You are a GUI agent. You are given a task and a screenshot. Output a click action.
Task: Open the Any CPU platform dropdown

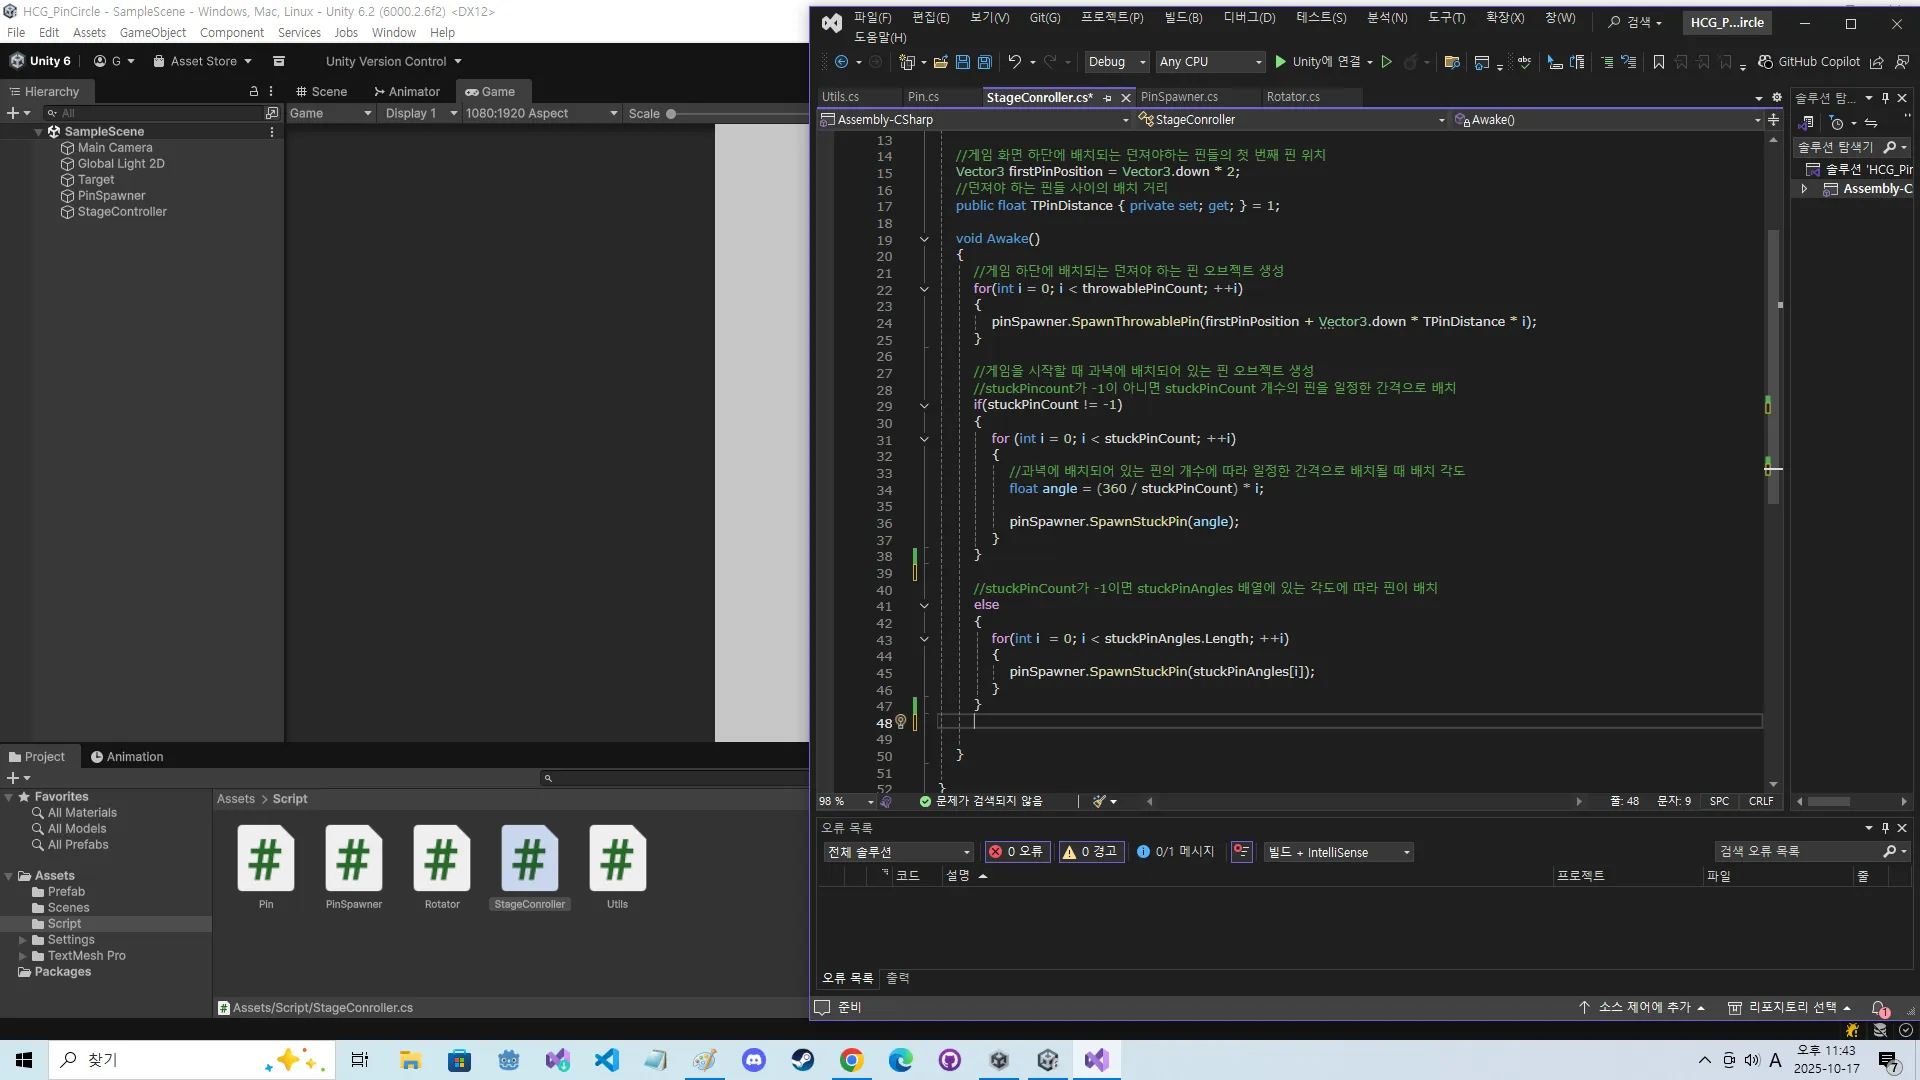point(1210,62)
